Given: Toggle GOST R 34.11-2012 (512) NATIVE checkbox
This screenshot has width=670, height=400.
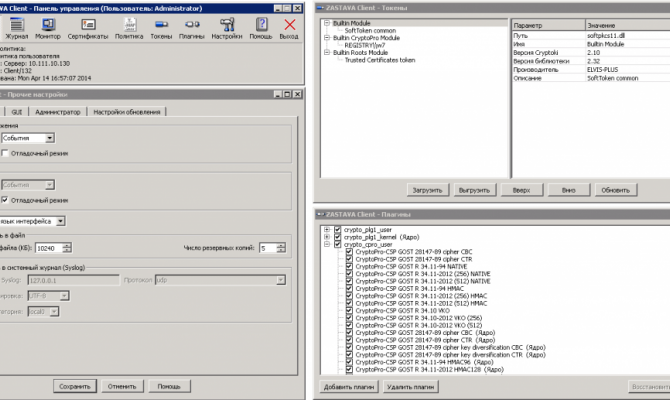Looking at the screenshot, I should coord(349,281).
